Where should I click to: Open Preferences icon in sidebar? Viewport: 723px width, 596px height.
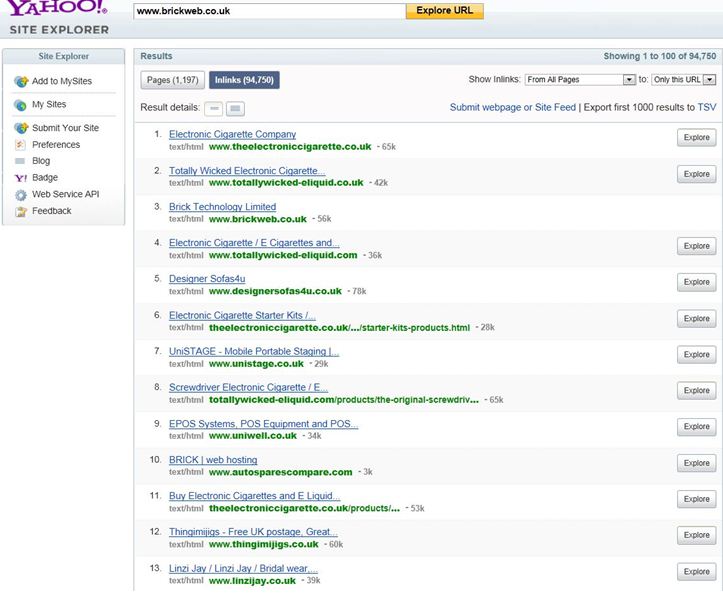(20, 145)
